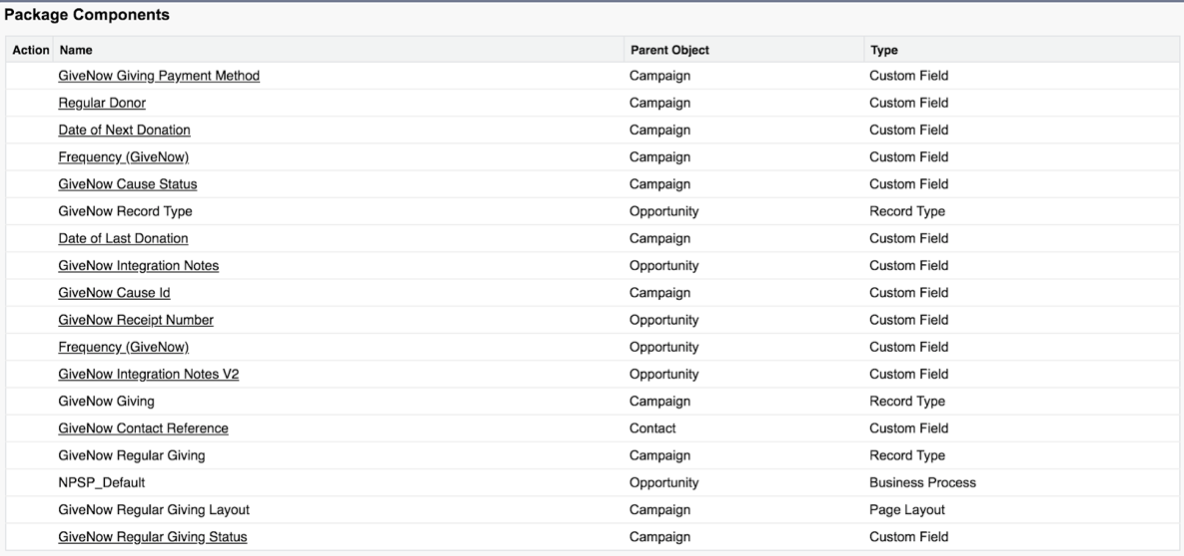Image resolution: width=1184 pixels, height=556 pixels.
Task: Select the NPSP_Default name text
Action: [x=101, y=483]
